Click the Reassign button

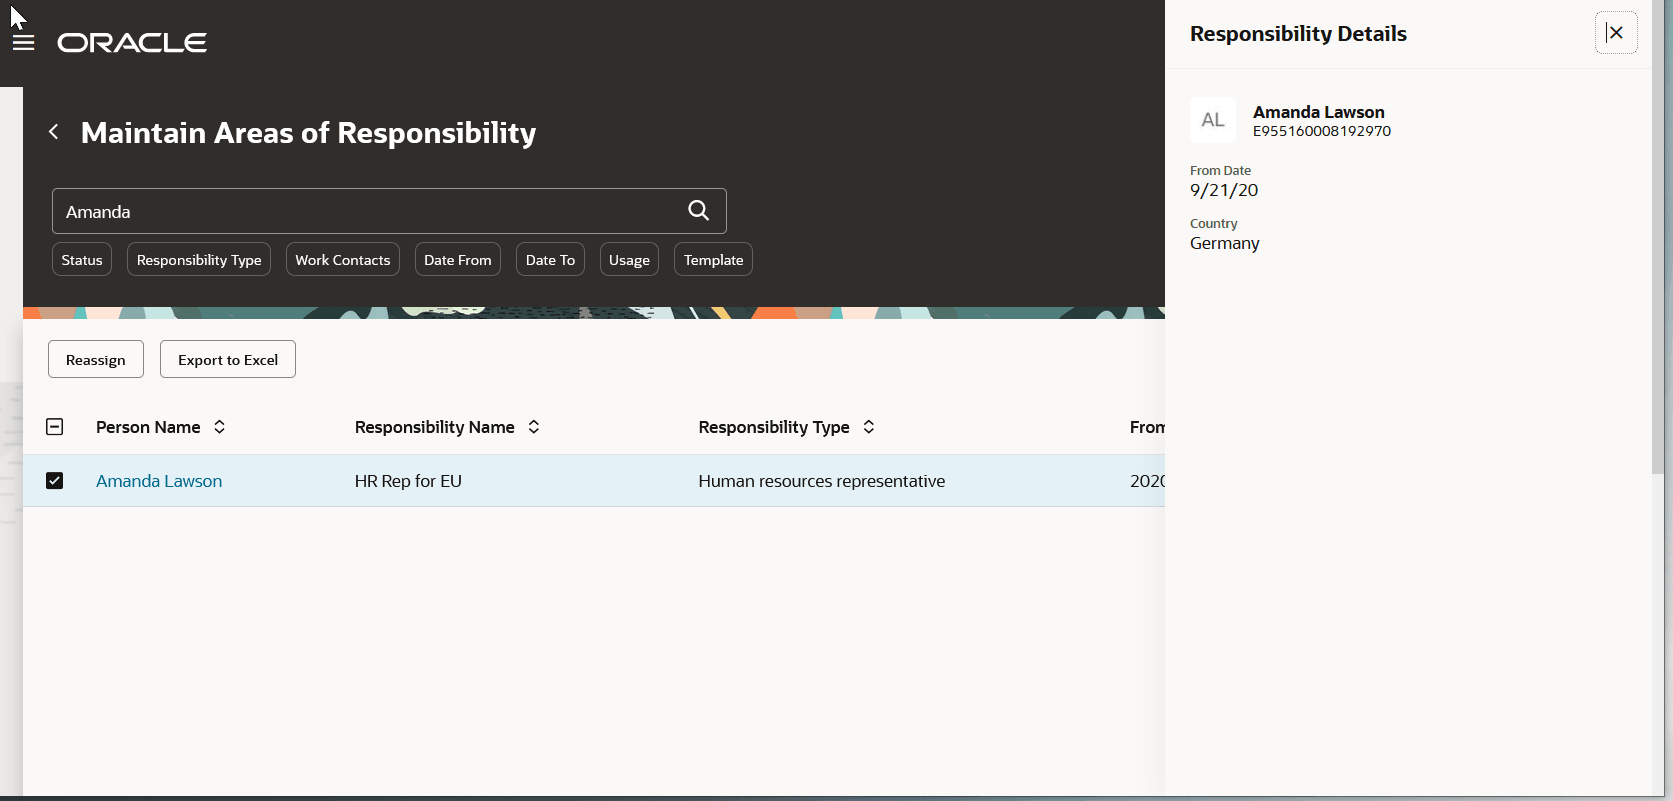(96, 359)
